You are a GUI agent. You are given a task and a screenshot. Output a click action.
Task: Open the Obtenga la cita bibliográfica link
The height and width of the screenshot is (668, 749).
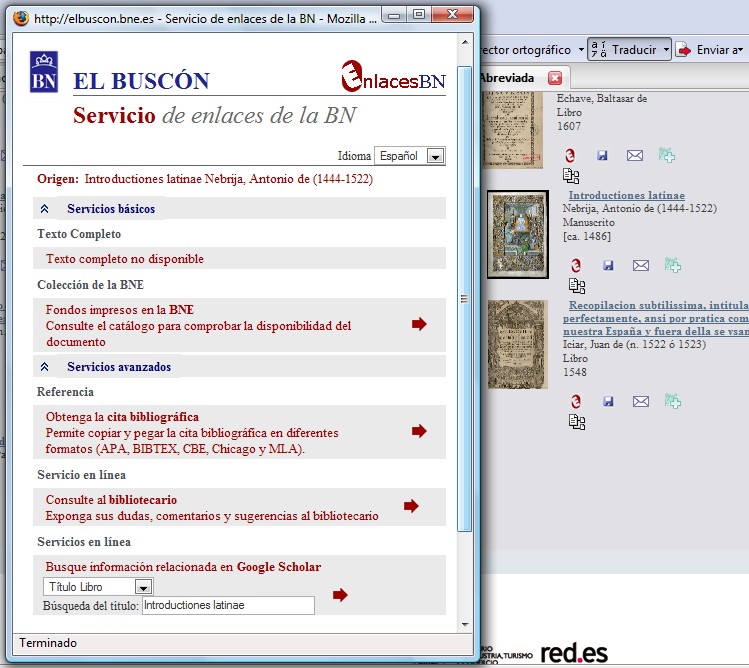coord(122,417)
